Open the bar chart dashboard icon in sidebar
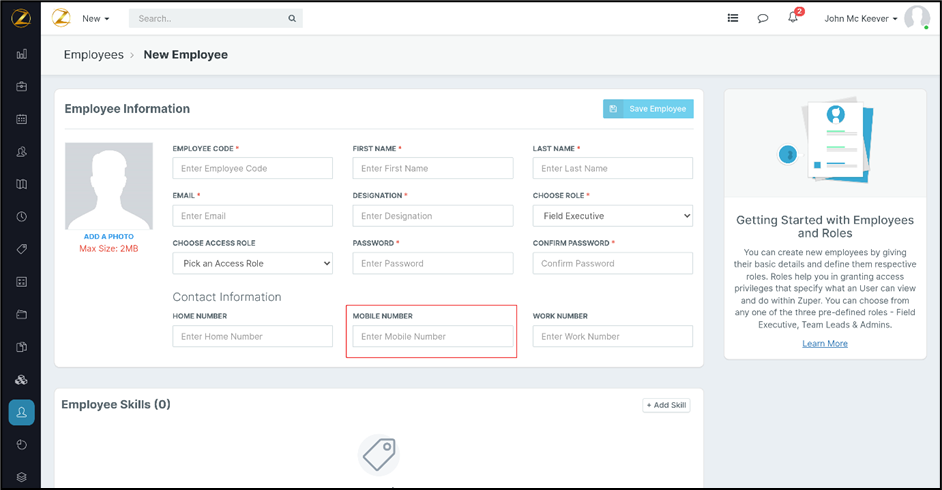This screenshot has width=942, height=490. click(x=22, y=54)
